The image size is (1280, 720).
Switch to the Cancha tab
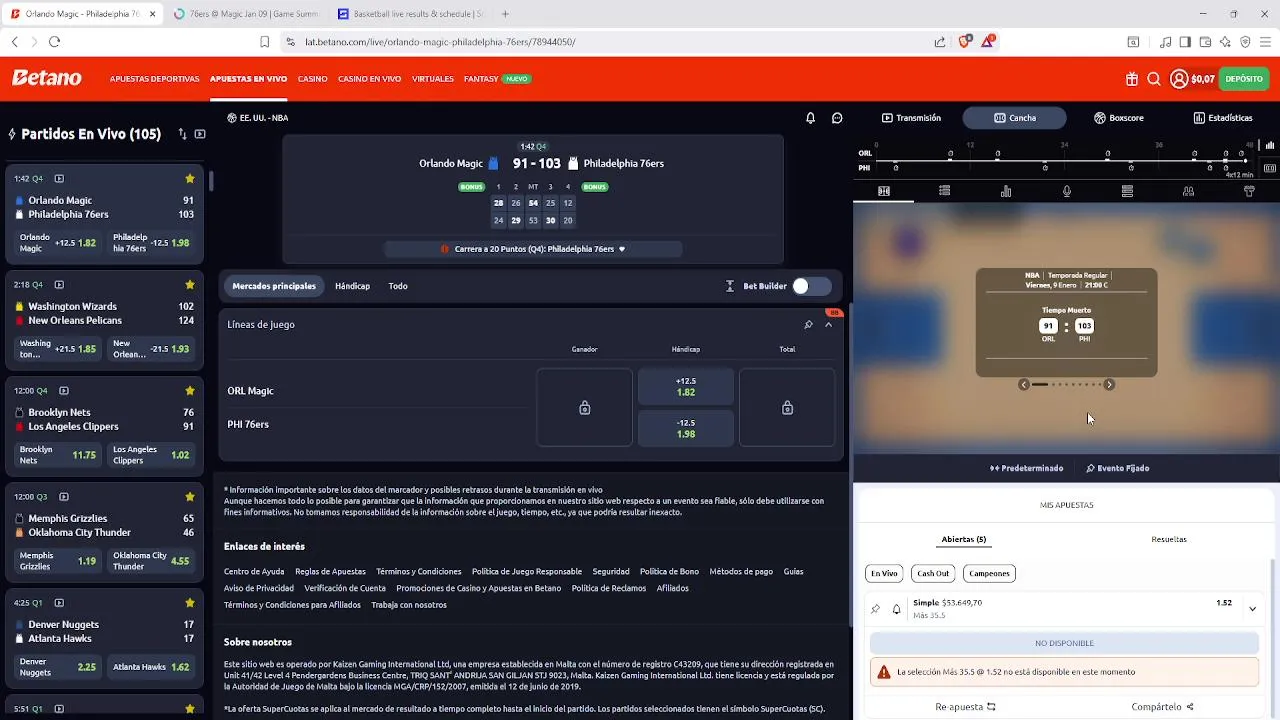(x=1015, y=118)
